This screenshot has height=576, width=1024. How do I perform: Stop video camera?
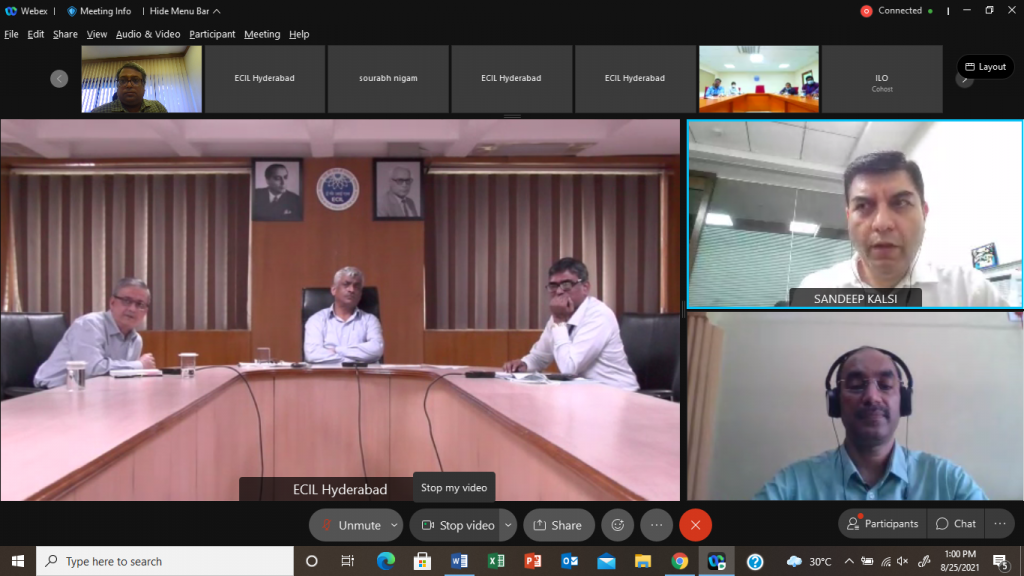click(456, 525)
